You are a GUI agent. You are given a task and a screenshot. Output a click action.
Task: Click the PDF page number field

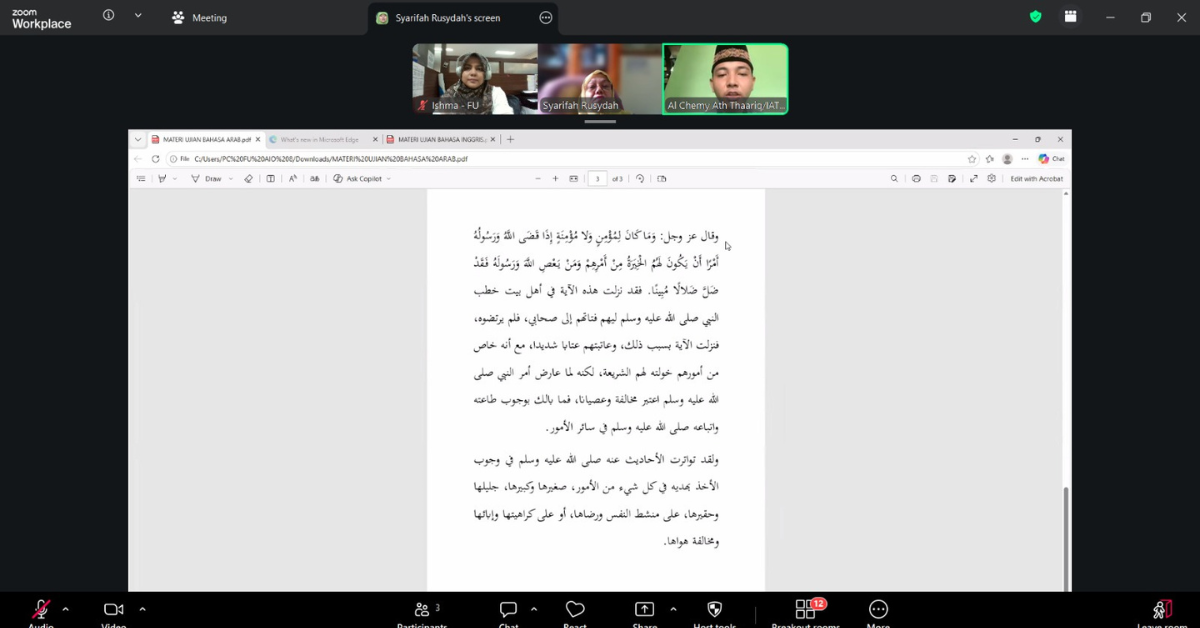598,179
